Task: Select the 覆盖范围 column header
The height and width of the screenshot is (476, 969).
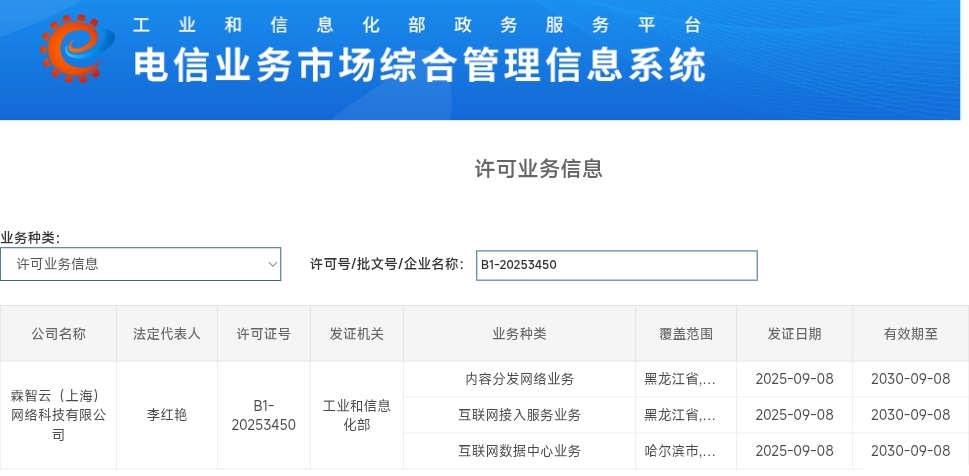Action: click(x=686, y=334)
